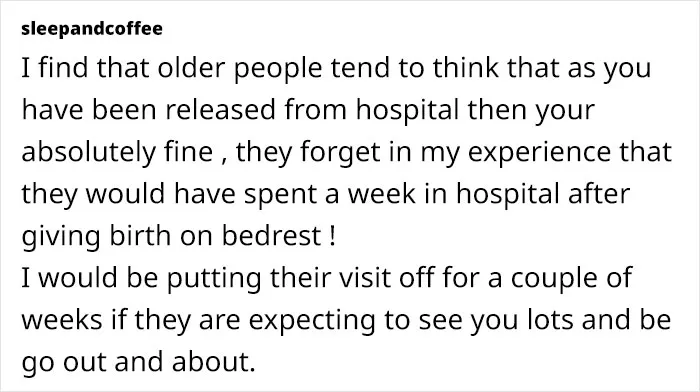Click the word "released" in the comment
The width and height of the screenshot is (700, 392).
click(221, 110)
